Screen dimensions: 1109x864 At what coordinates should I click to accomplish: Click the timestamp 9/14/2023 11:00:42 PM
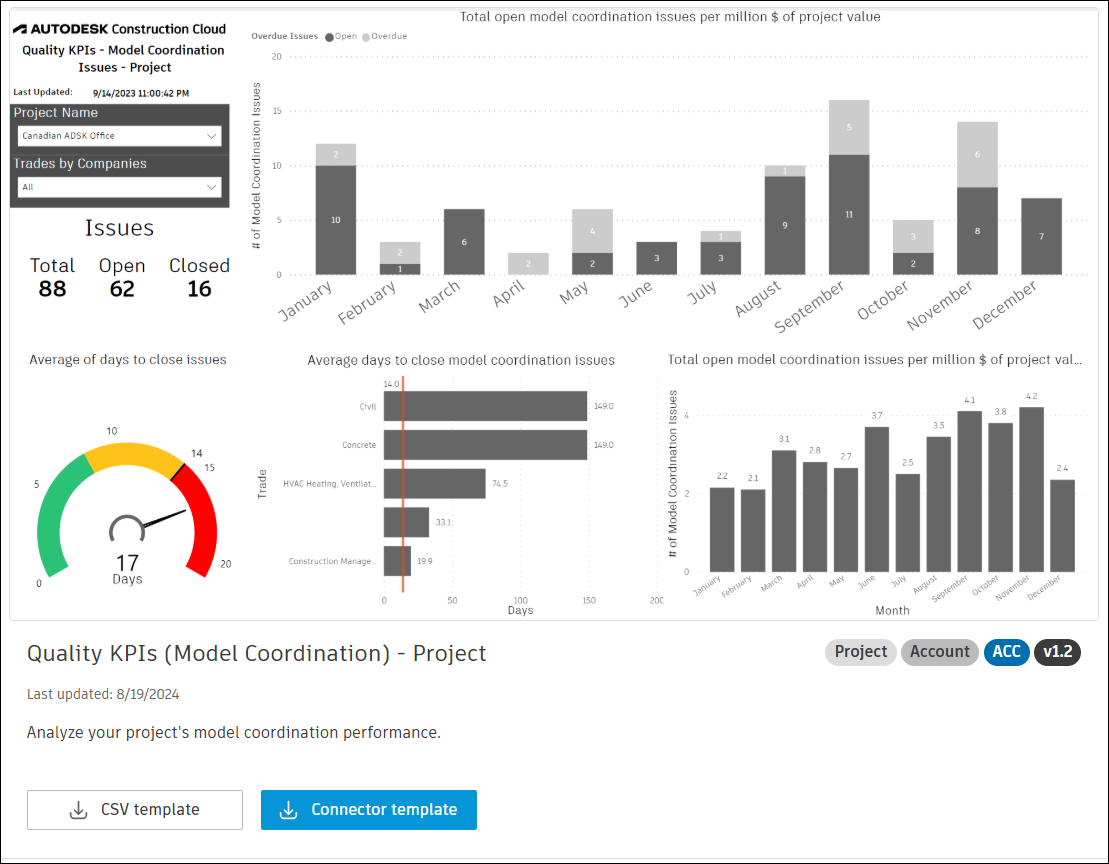141,93
